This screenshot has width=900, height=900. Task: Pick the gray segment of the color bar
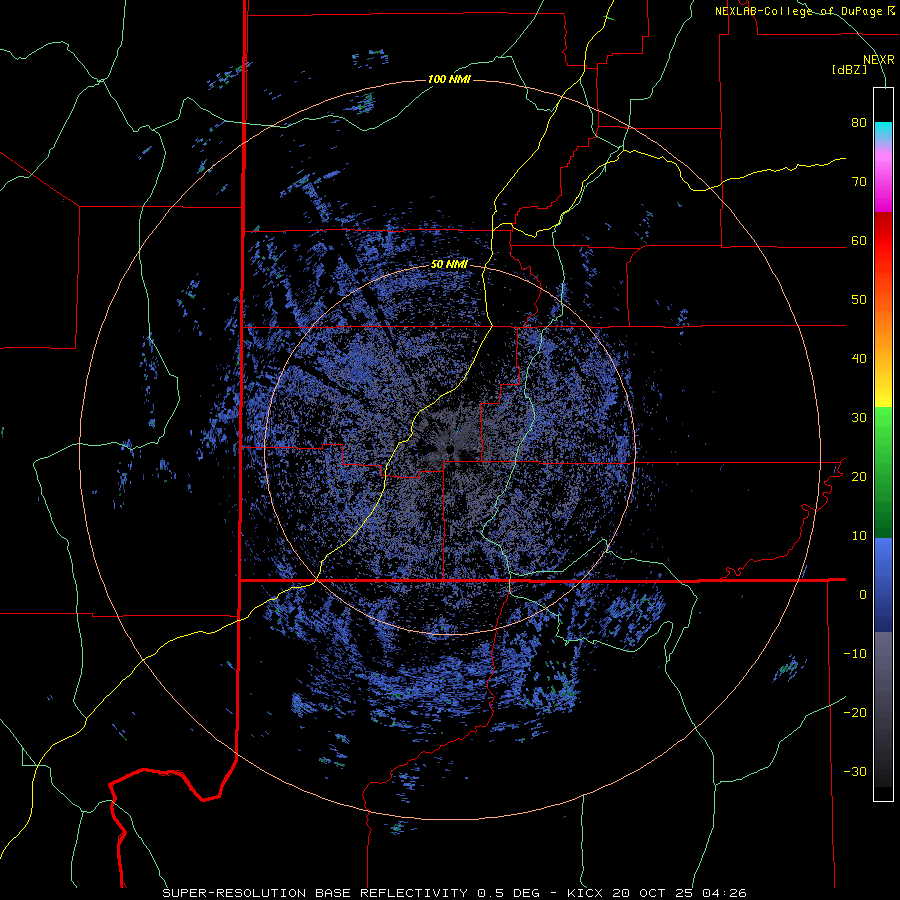pos(883,709)
